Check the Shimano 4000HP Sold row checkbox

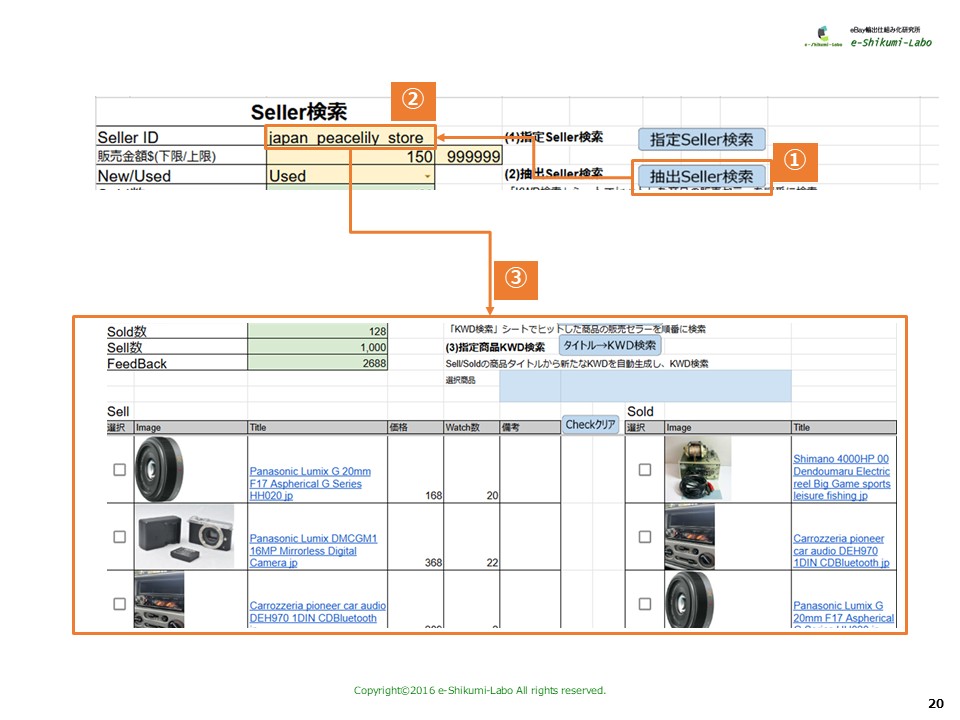tap(645, 470)
